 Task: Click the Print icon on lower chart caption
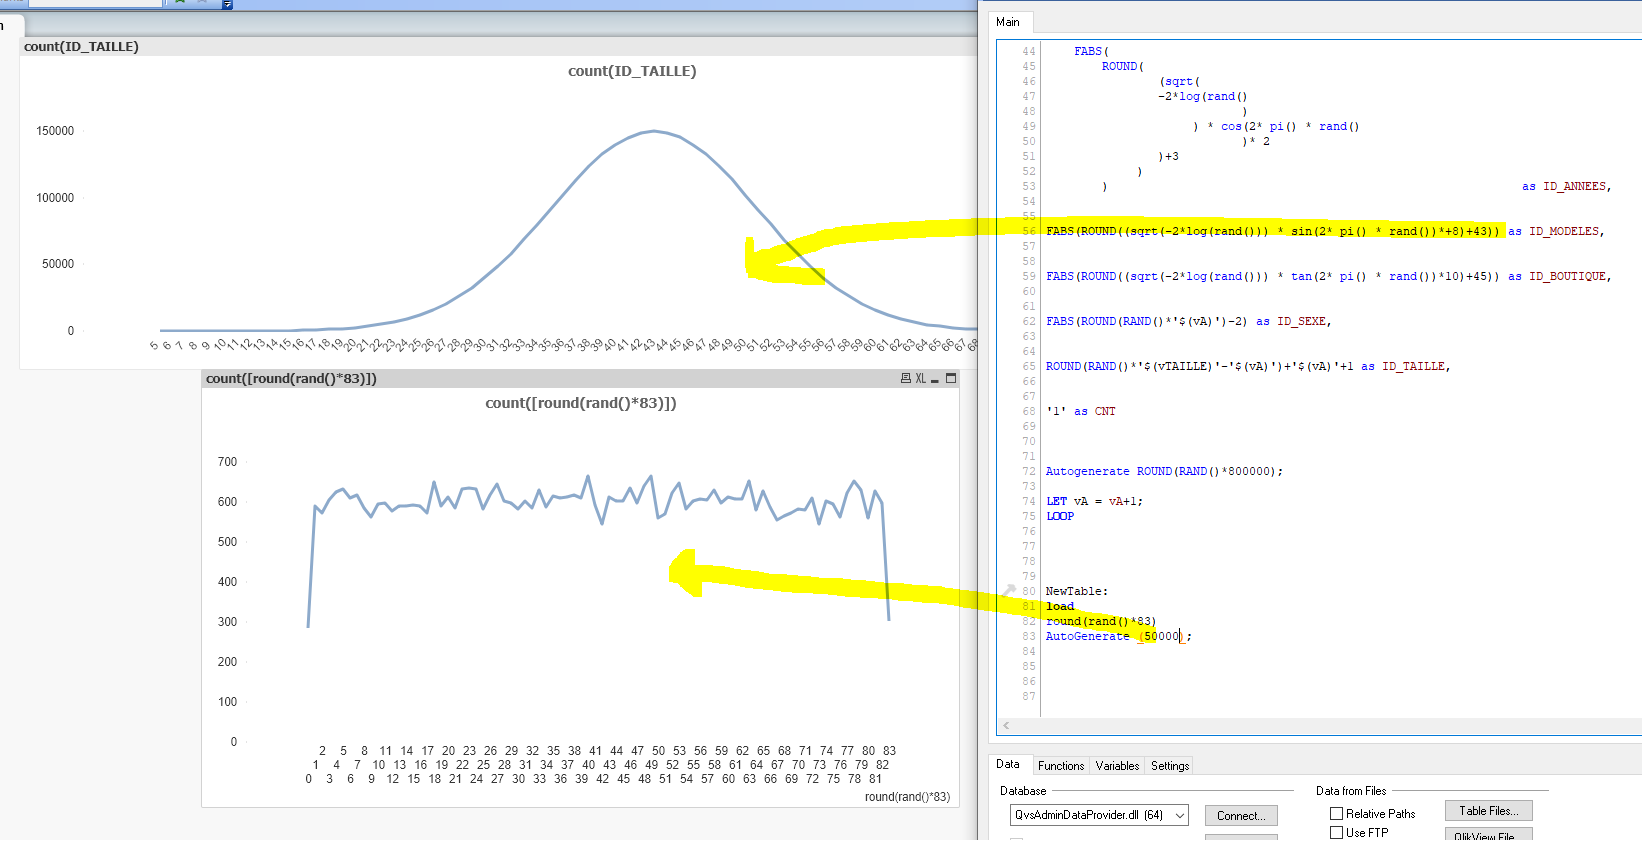[905, 379]
